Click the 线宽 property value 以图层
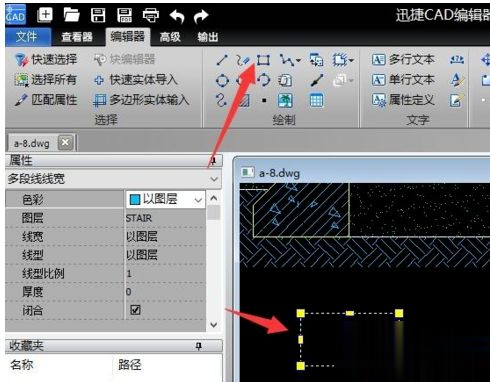This screenshot has width=490, height=382. (x=142, y=236)
